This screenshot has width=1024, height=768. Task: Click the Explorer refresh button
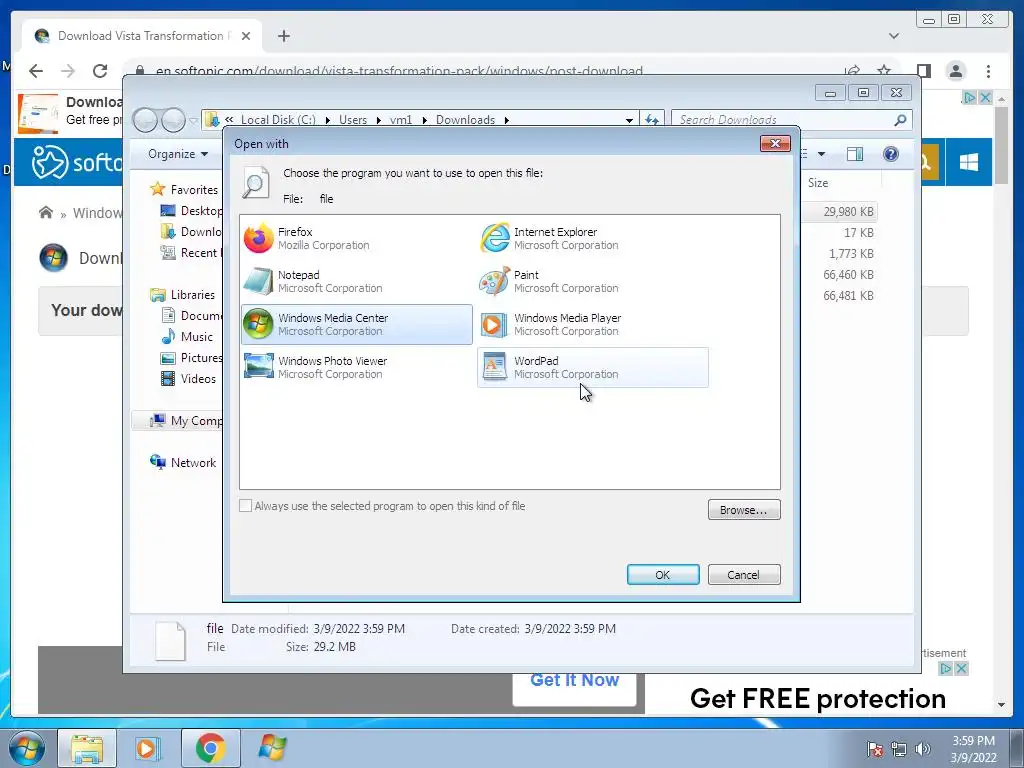click(652, 120)
